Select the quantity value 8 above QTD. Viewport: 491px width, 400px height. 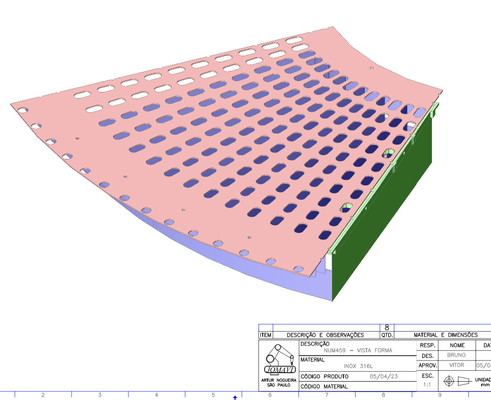(387, 327)
